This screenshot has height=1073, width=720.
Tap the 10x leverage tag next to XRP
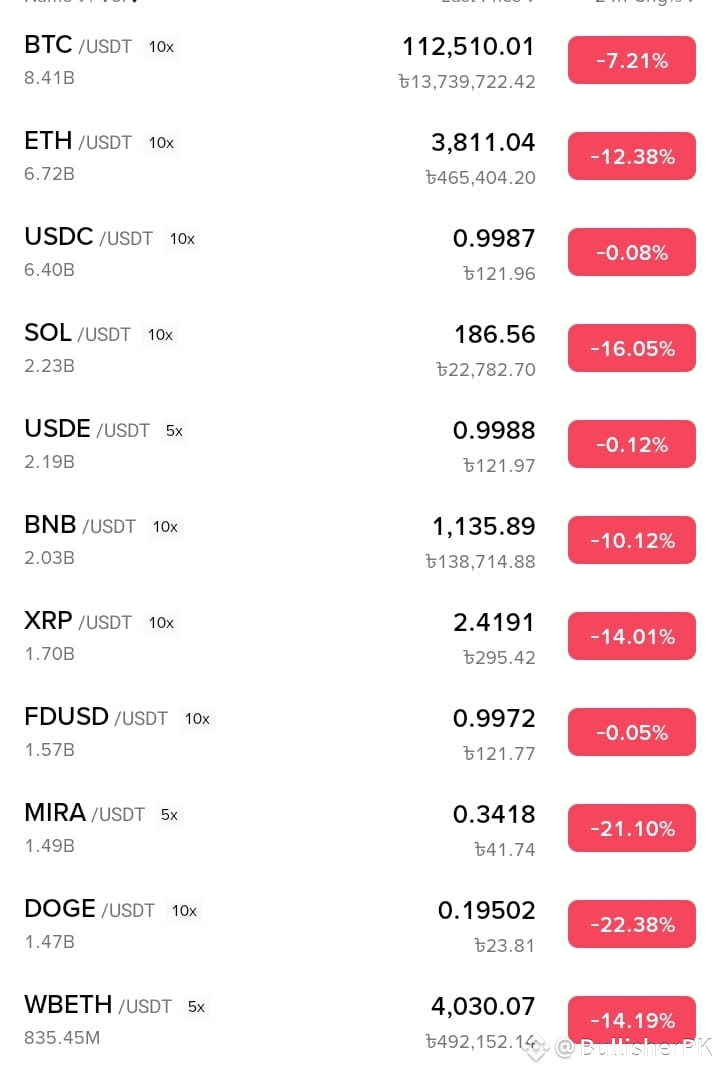tap(161, 623)
